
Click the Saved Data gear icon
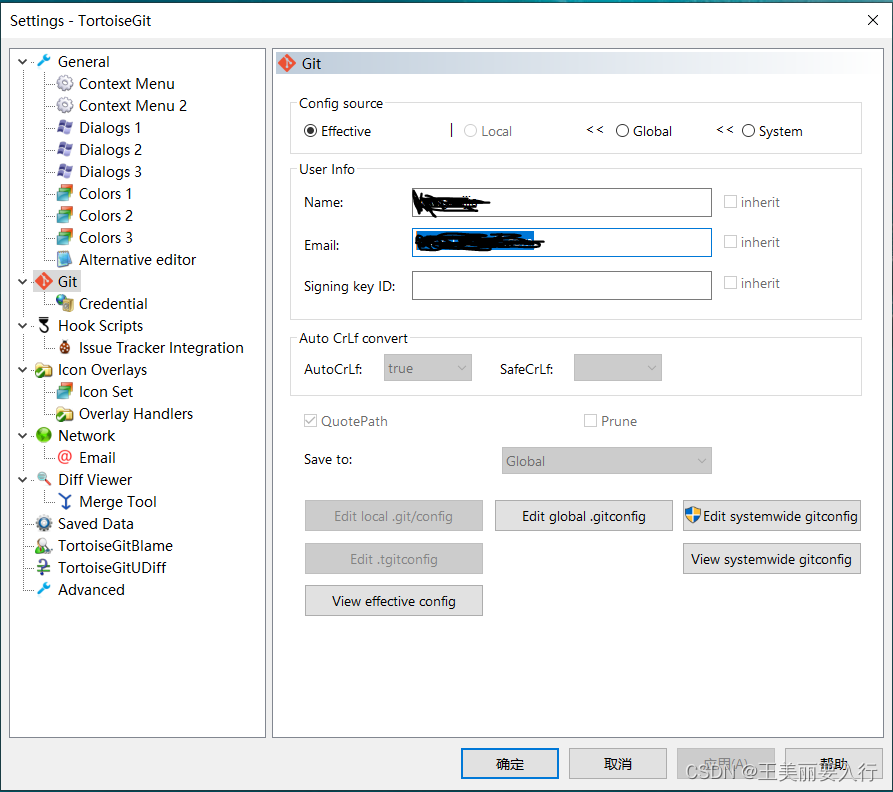(44, 523)
